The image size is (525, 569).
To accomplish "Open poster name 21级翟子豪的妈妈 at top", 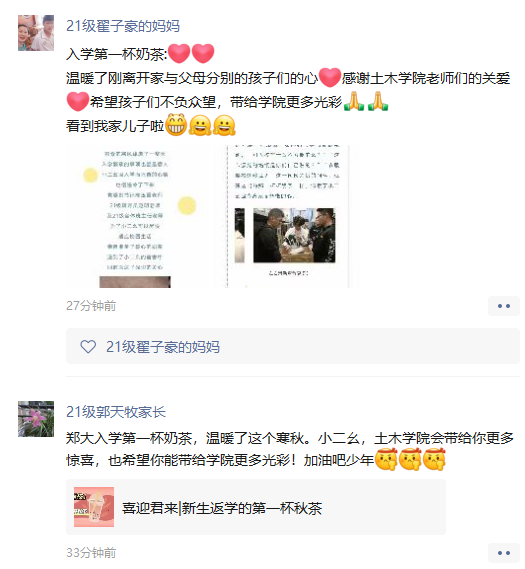I will (123, 26).
